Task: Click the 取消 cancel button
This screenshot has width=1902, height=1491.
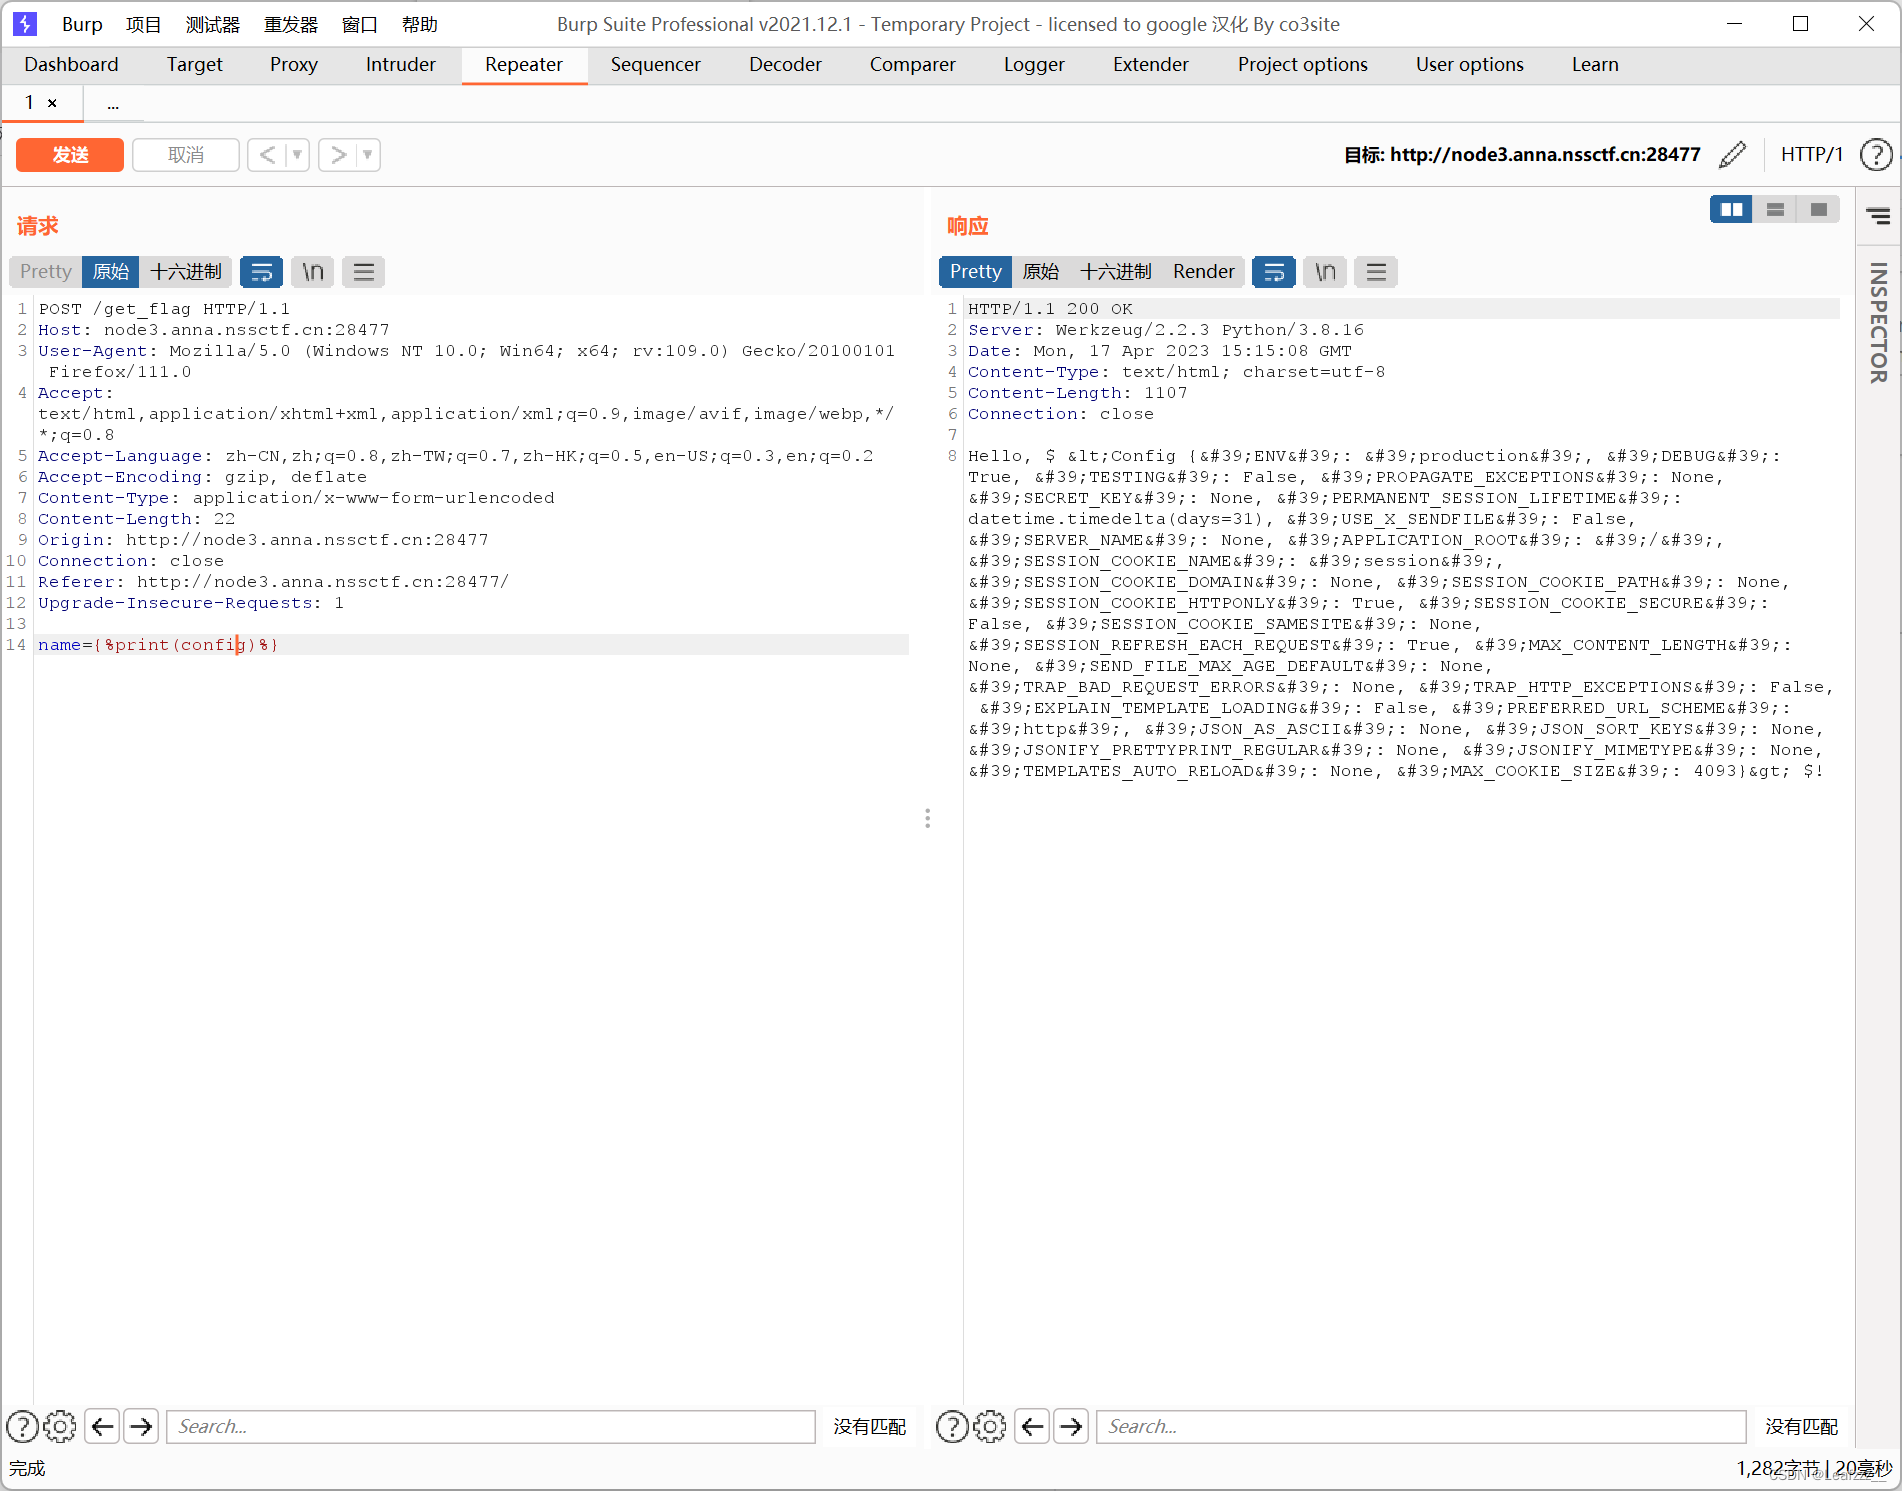Action: [186, 155]
